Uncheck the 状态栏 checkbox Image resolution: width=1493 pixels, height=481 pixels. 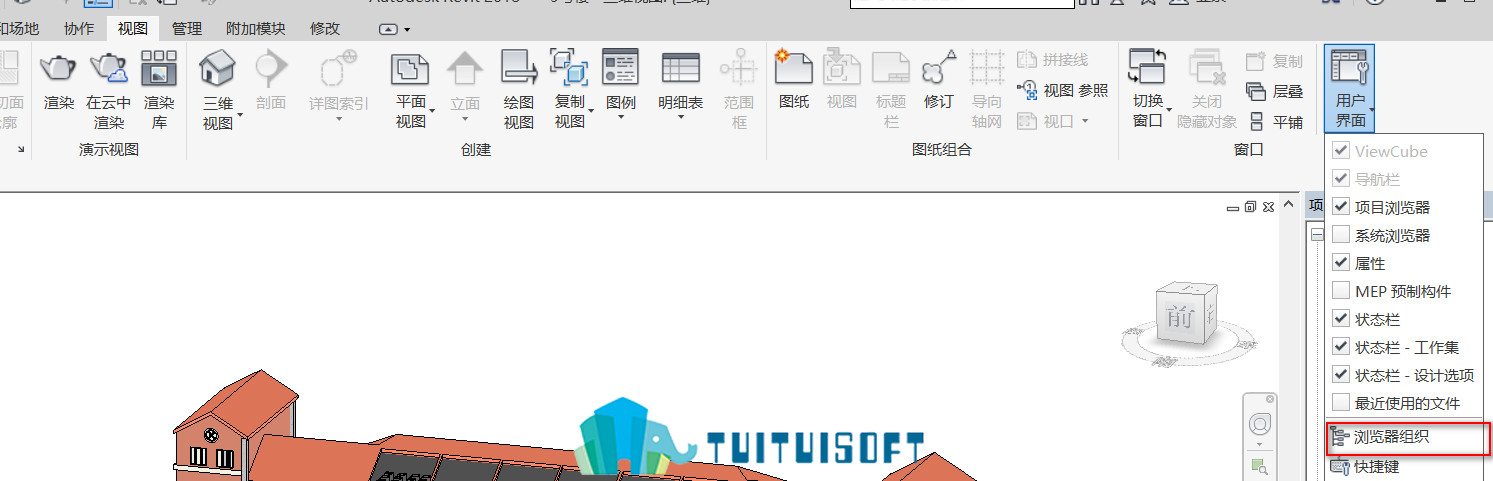[1342, 319]
